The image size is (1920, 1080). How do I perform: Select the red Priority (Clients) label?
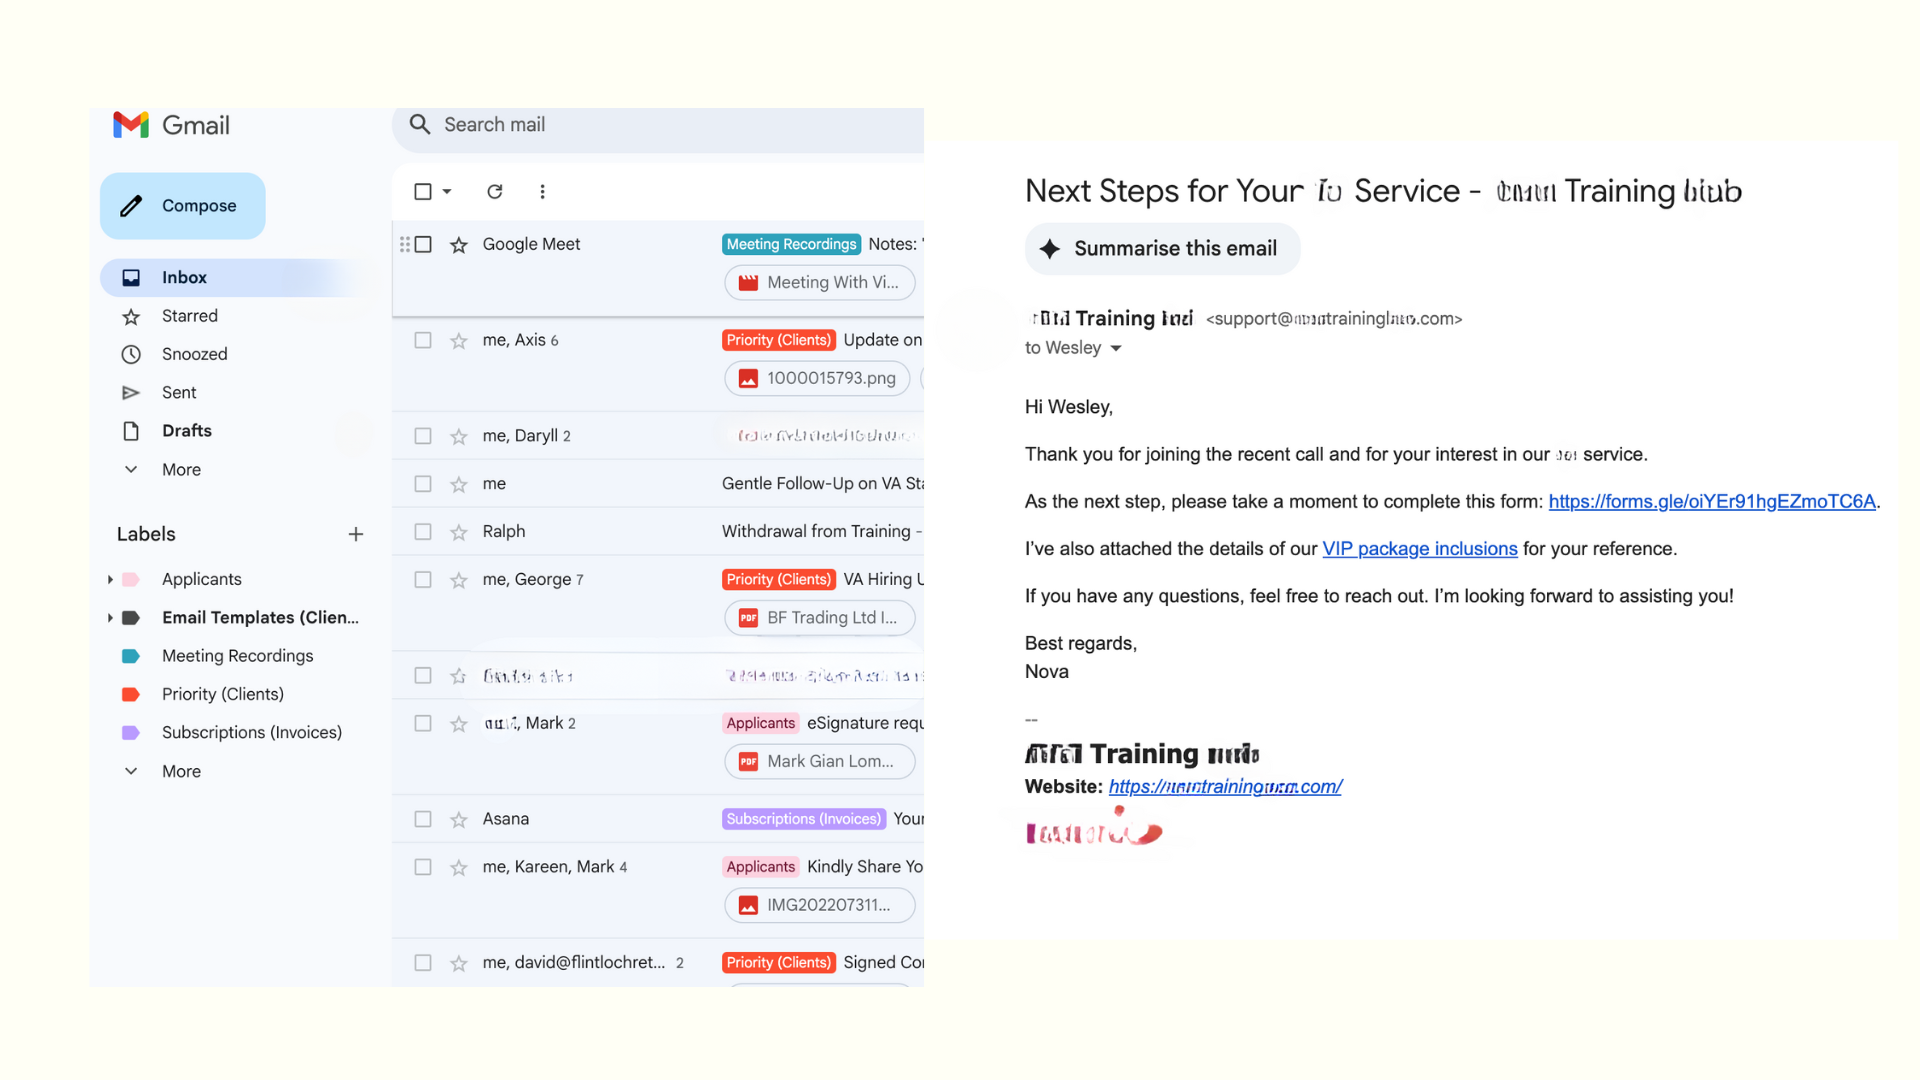[222, 694]
